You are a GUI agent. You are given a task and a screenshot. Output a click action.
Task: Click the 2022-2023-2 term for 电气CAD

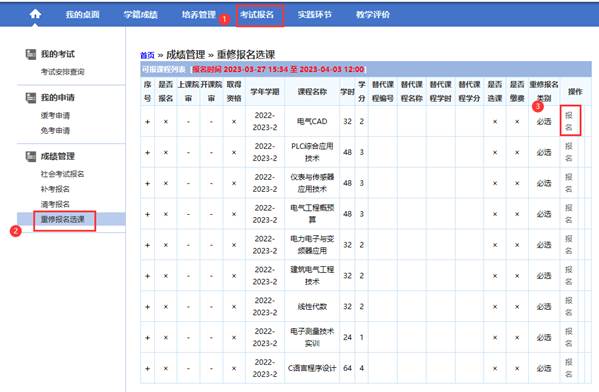265,121
